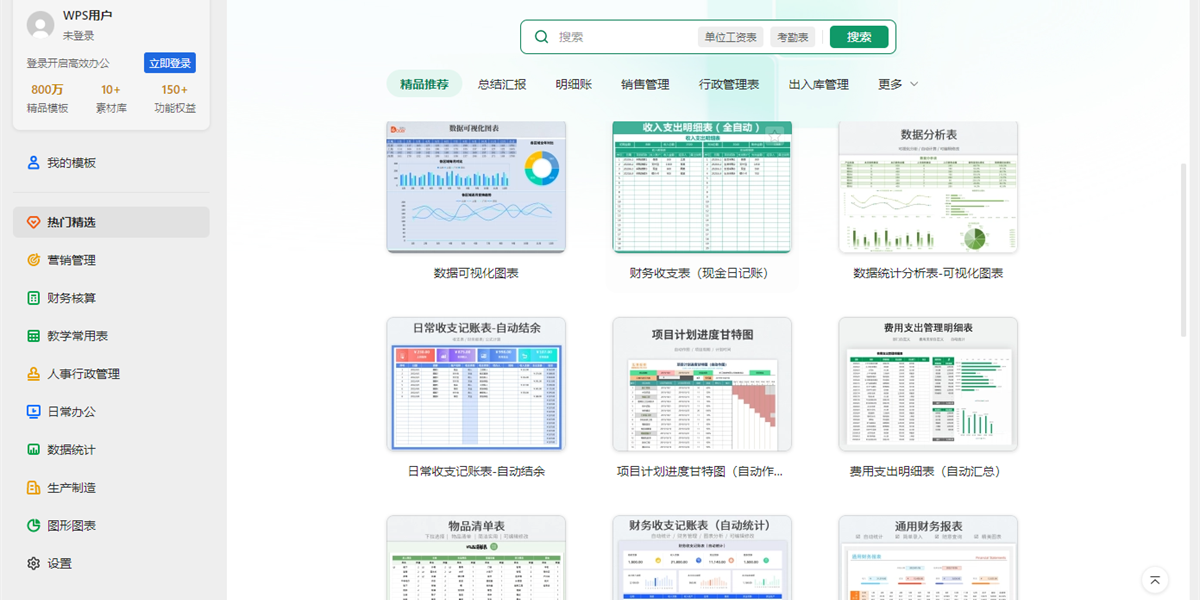1200x600 pixels.
Task: Switch to the 总结汇报 tab
Action: (x=502, y=85)
